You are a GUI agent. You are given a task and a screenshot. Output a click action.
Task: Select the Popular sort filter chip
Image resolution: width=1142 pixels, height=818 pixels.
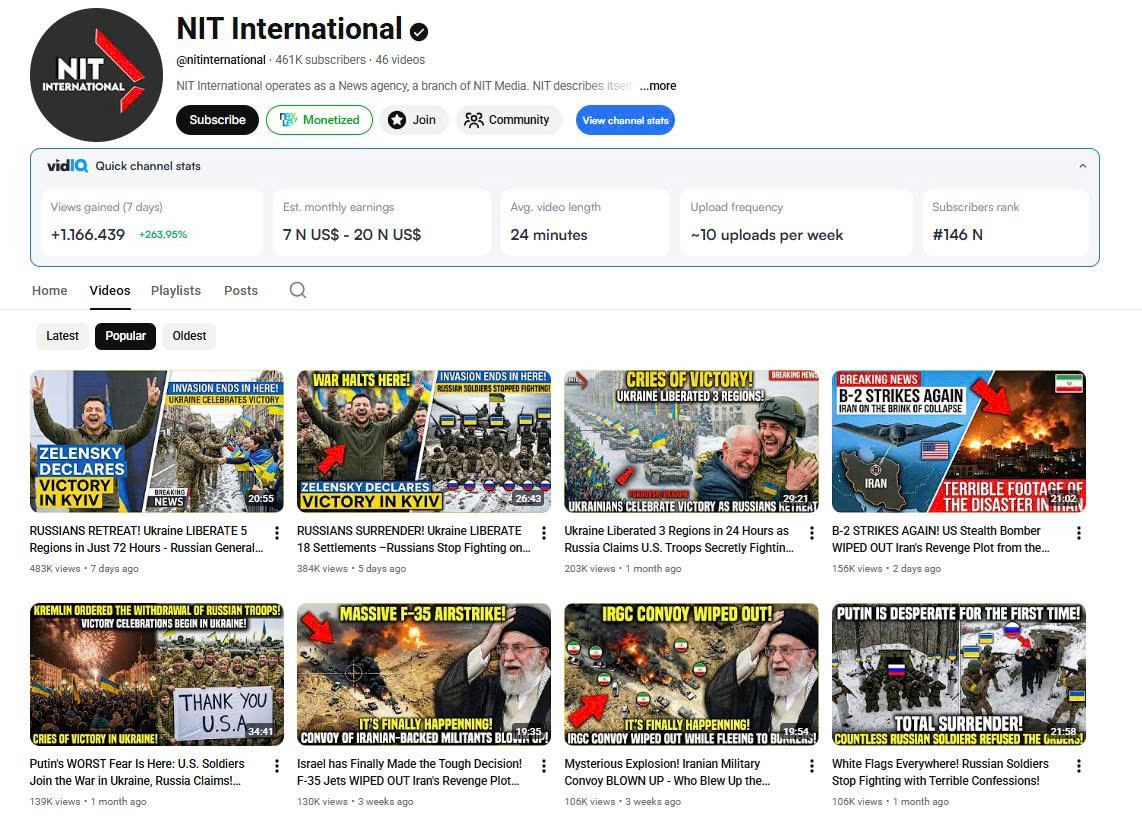point(126,336)
